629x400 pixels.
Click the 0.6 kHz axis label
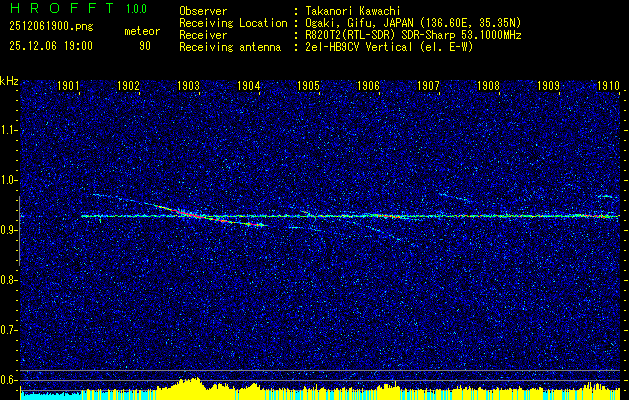tap(9, 380)
